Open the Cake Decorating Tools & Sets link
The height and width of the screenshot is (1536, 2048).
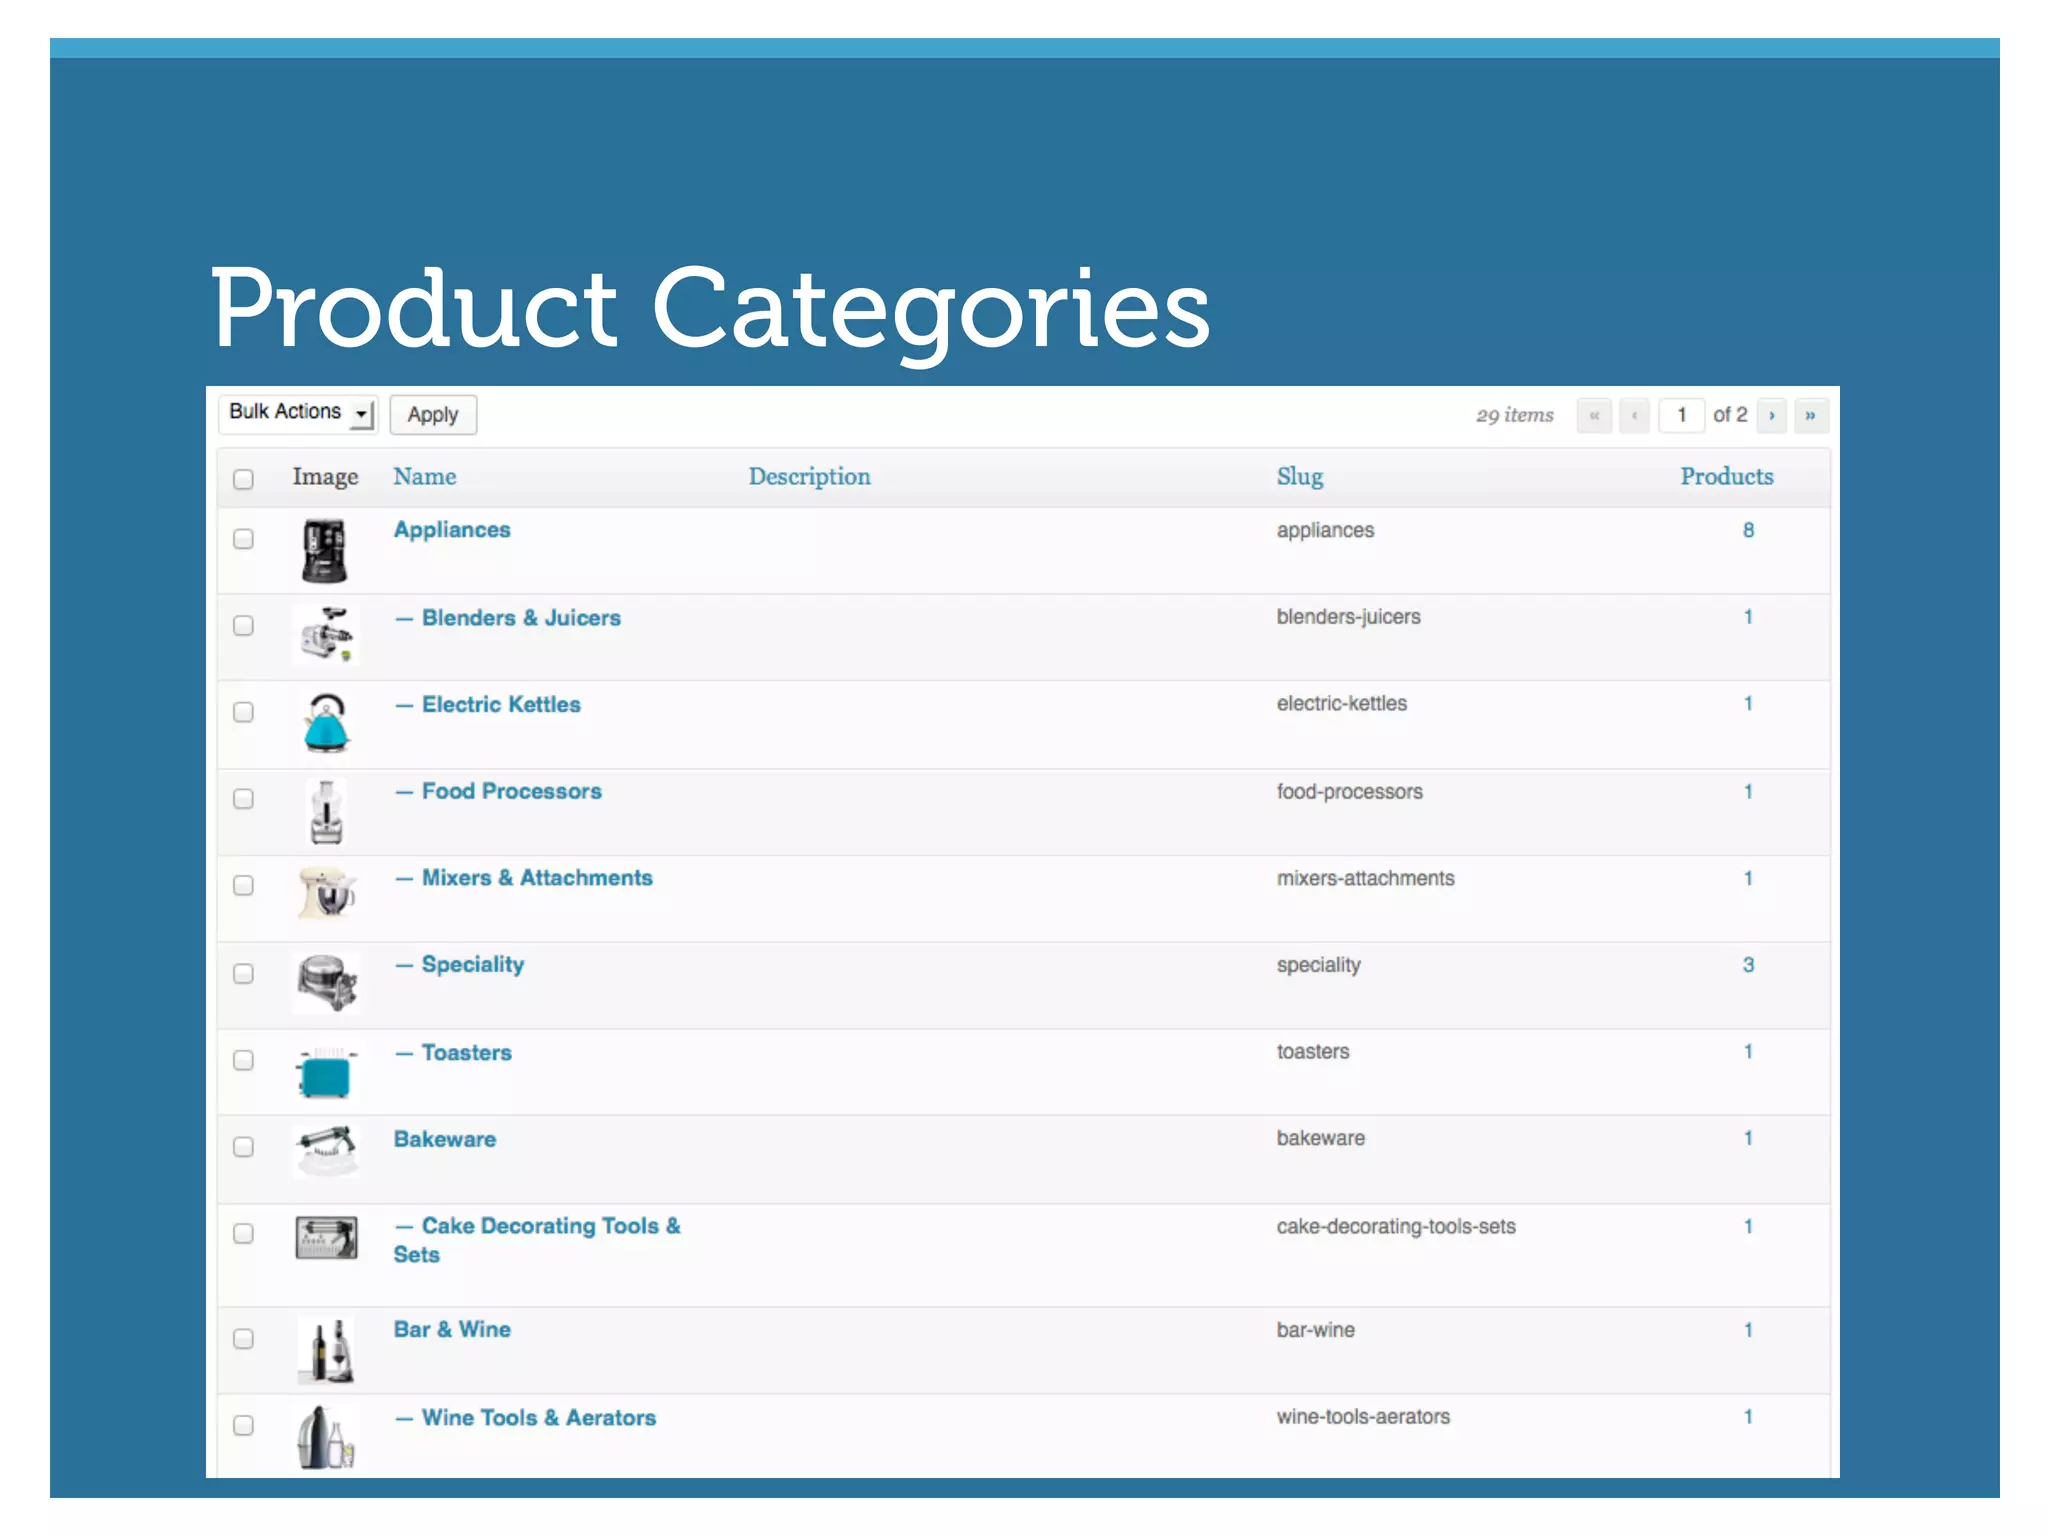point(538,1240)
